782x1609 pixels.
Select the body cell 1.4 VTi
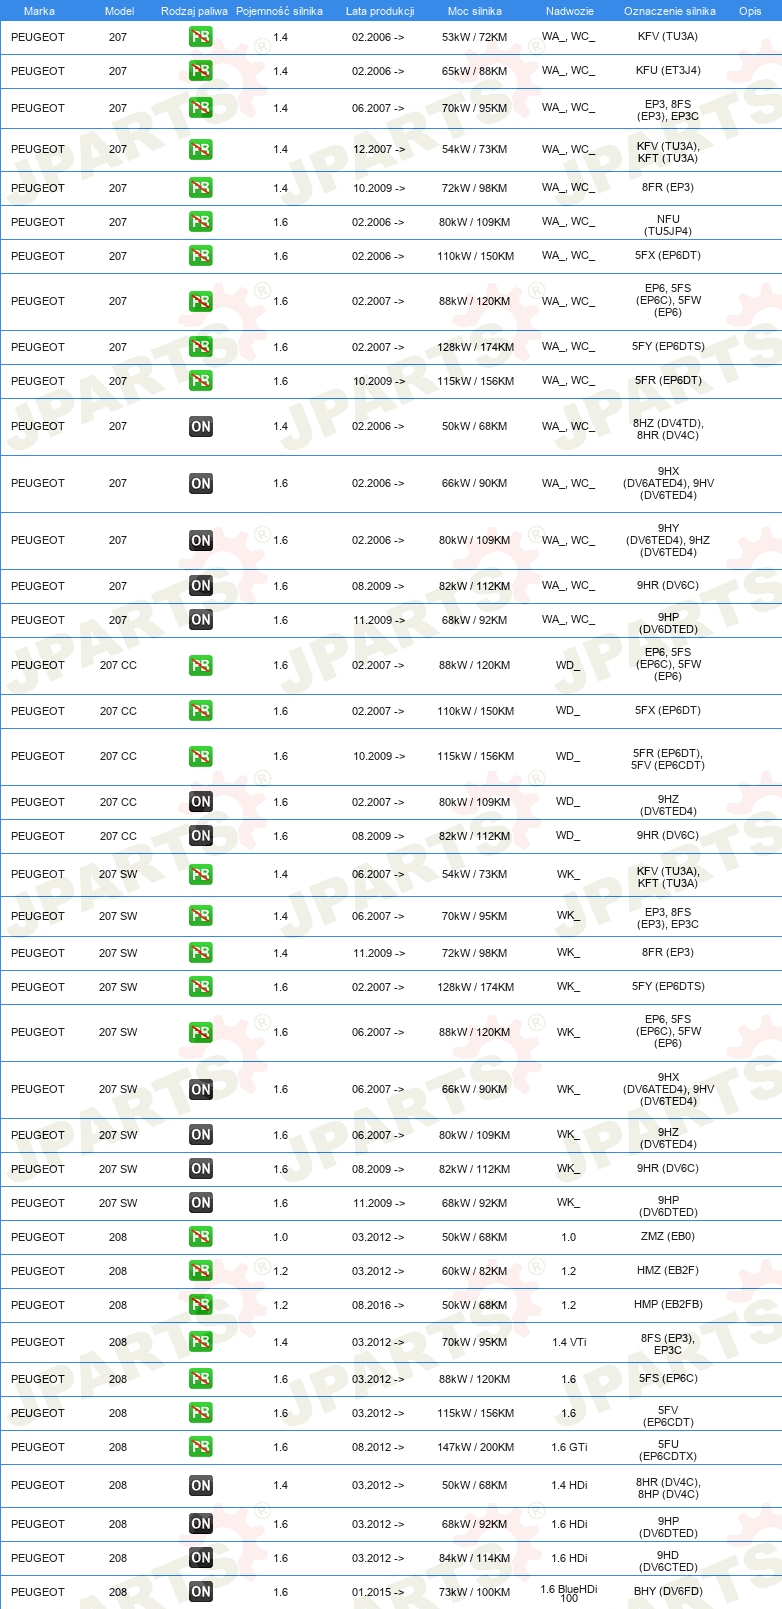[569, 1342]
